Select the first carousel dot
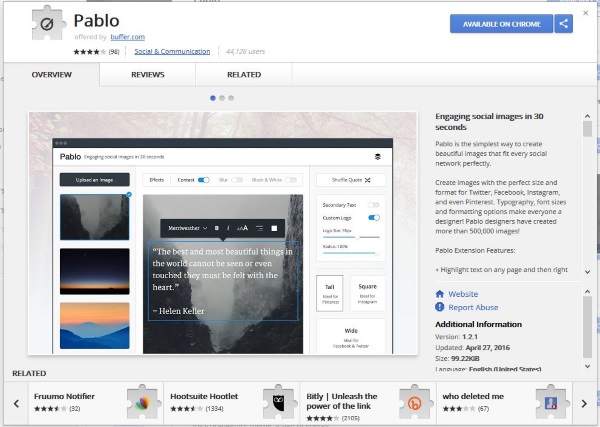This screenshot has height=427, width=600. (x=213, y=98)
